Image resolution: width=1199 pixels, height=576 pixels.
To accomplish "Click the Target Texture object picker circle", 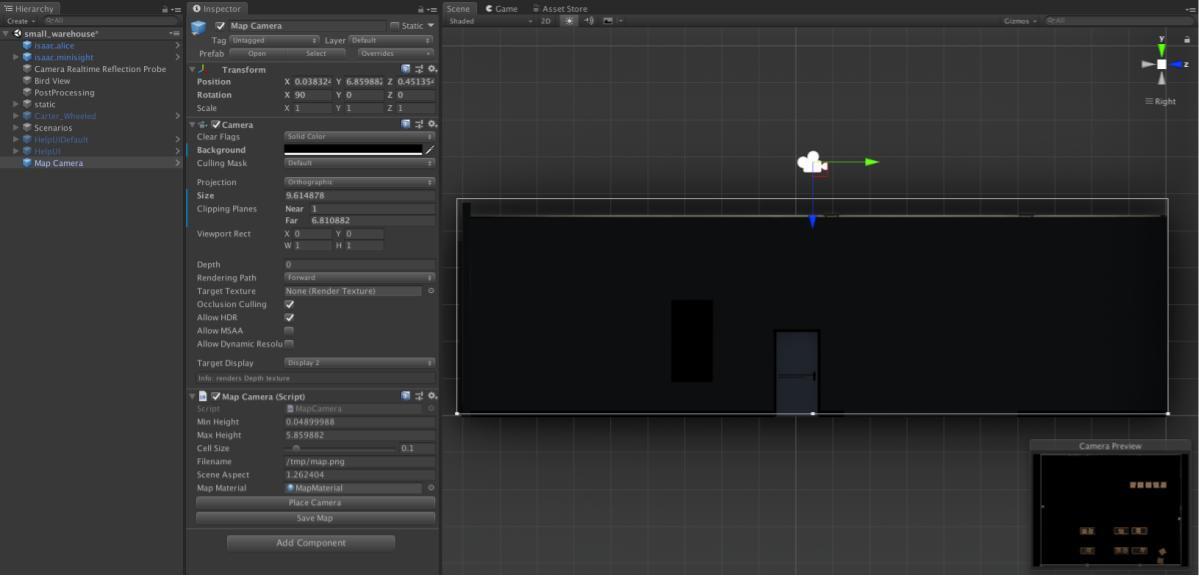I will point(431,291).
